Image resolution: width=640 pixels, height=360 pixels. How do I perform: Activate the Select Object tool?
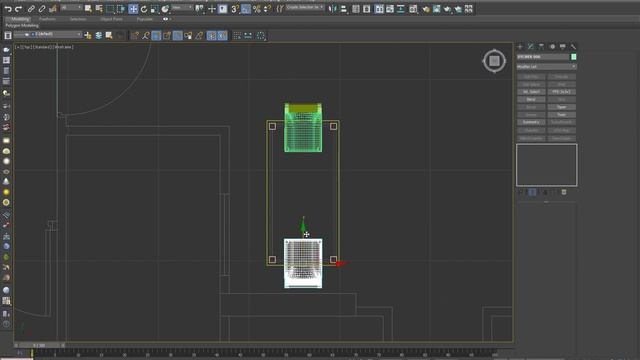(88, 9)
